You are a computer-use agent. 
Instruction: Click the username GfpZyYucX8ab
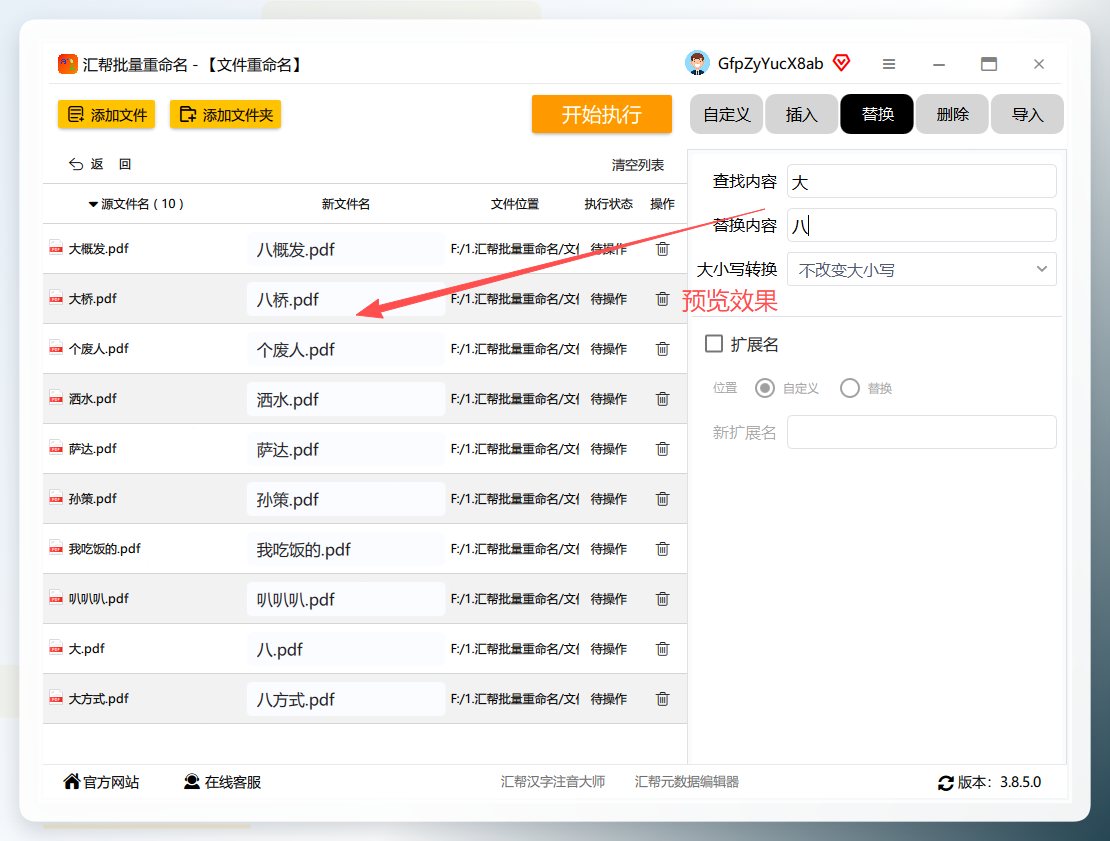click(770, 64)
